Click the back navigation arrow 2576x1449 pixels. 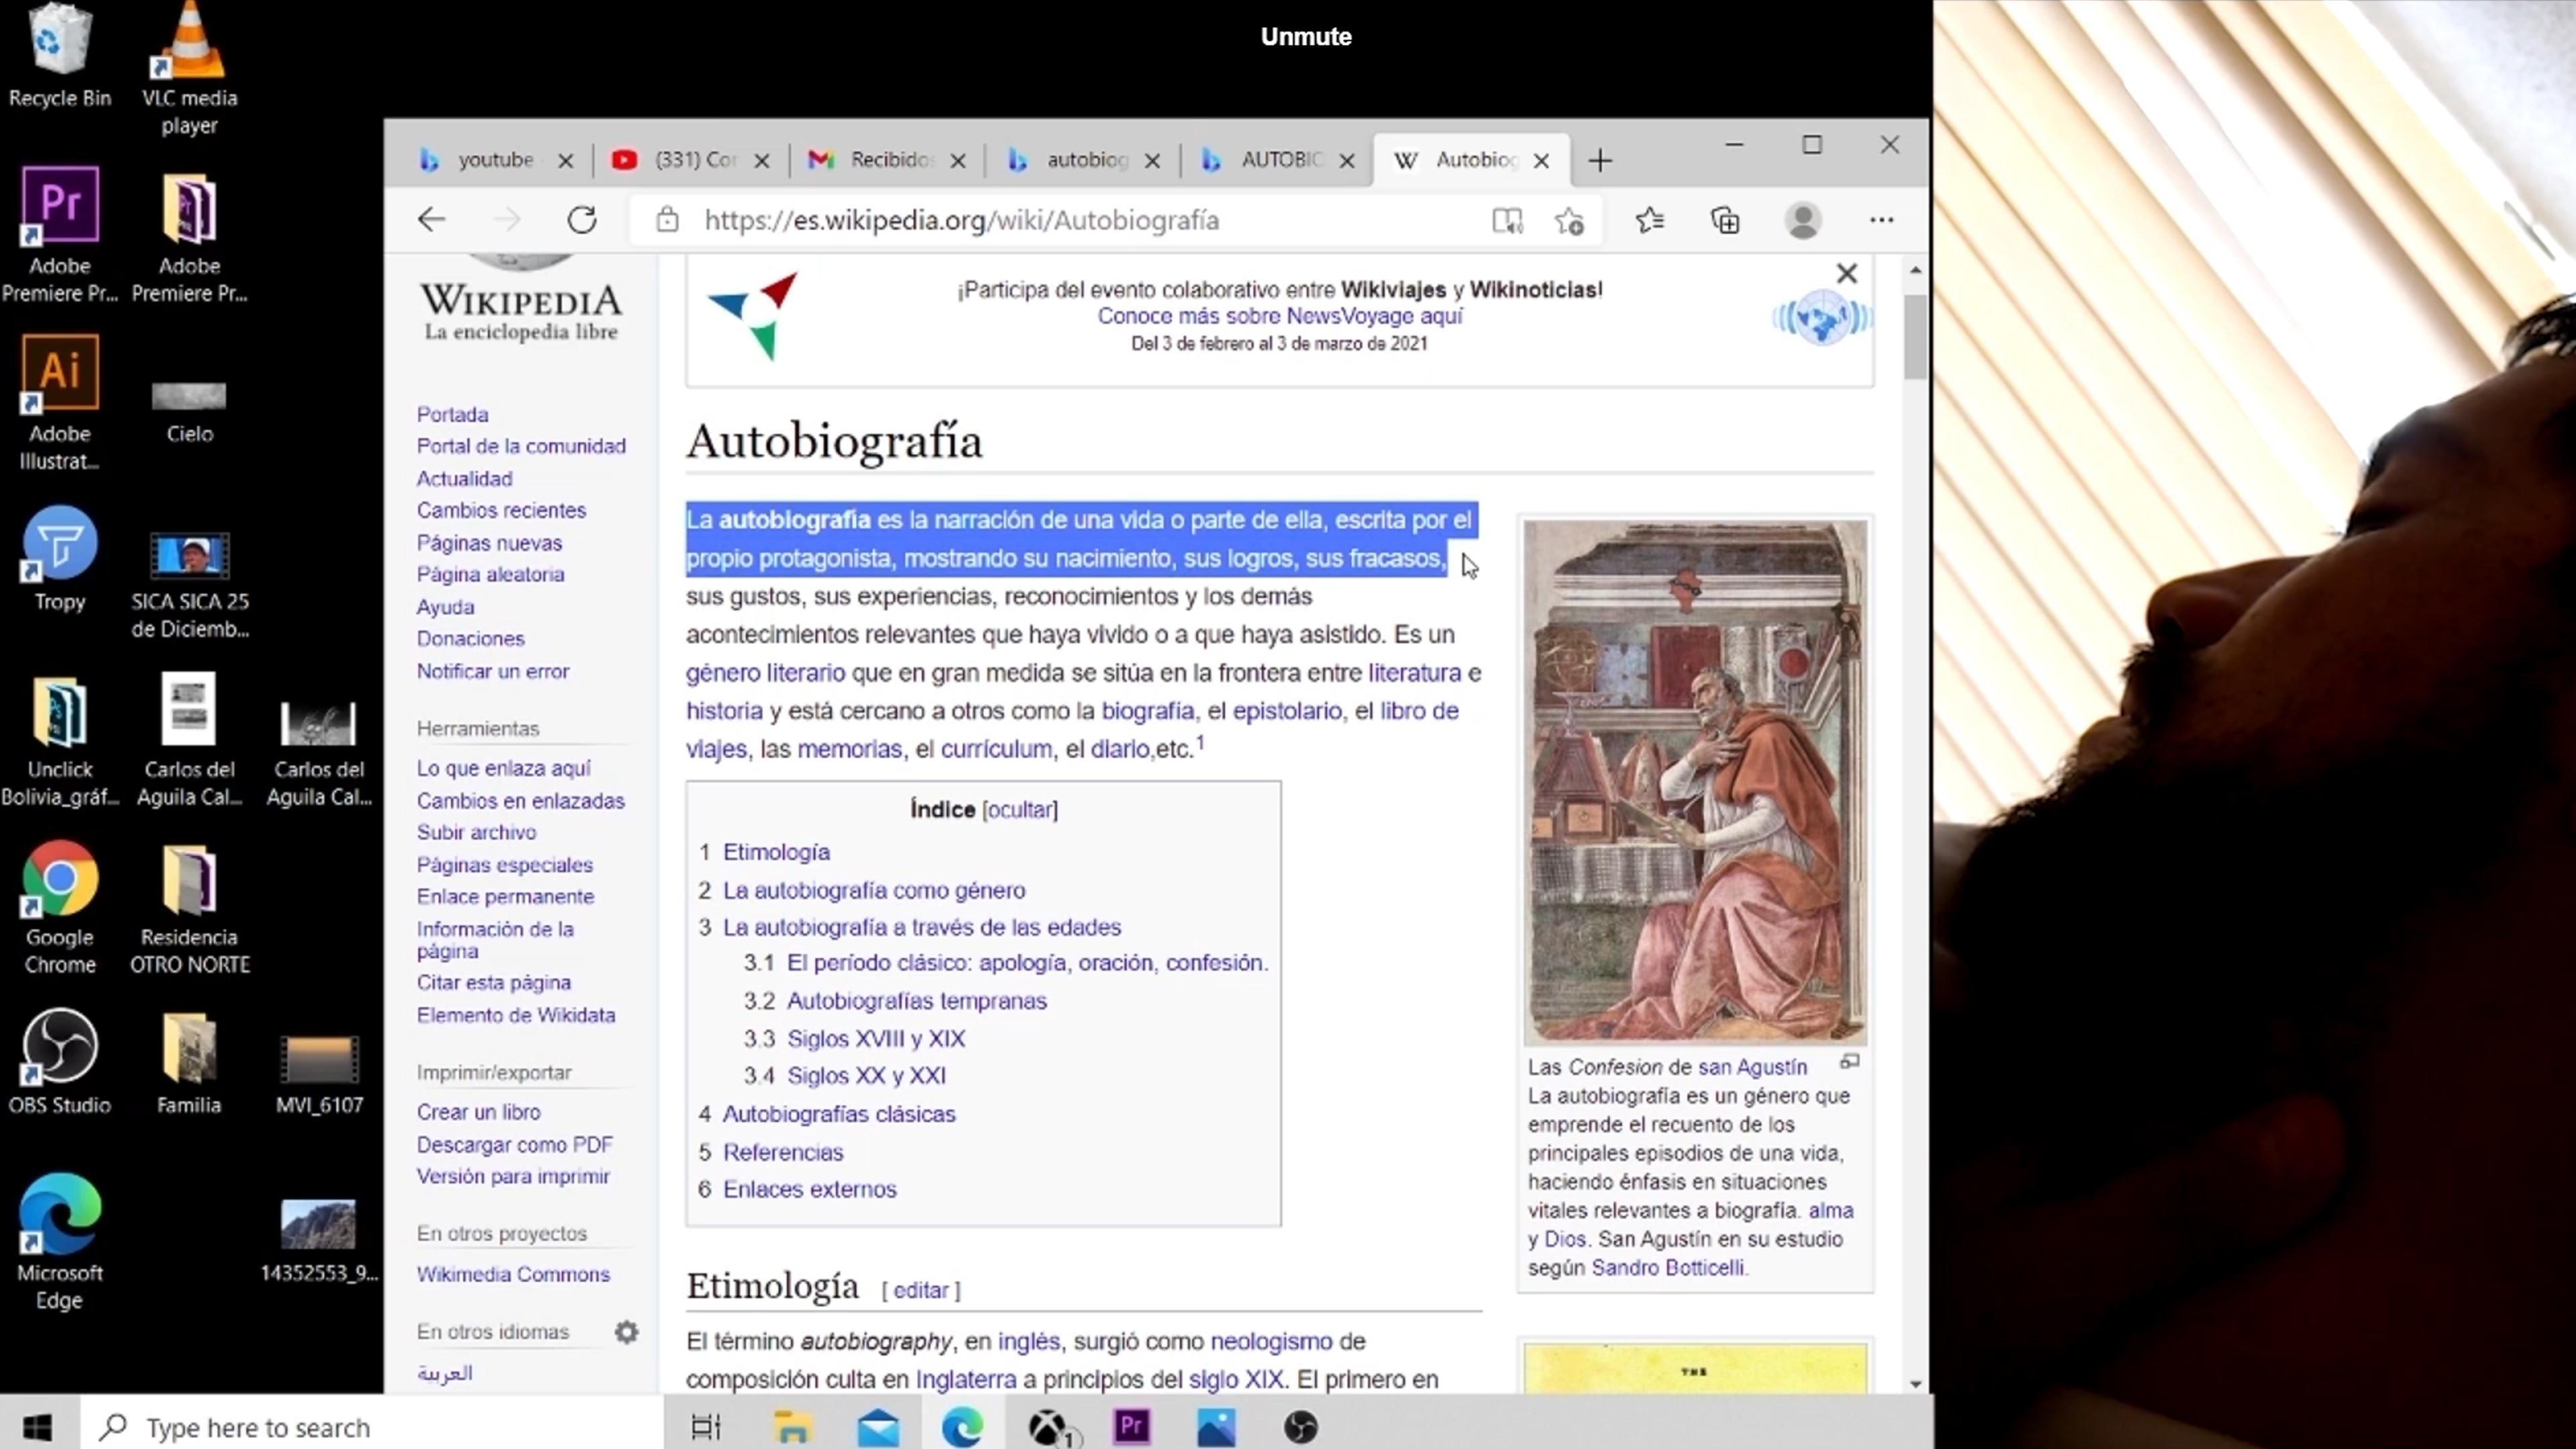[x=432, y=220]
